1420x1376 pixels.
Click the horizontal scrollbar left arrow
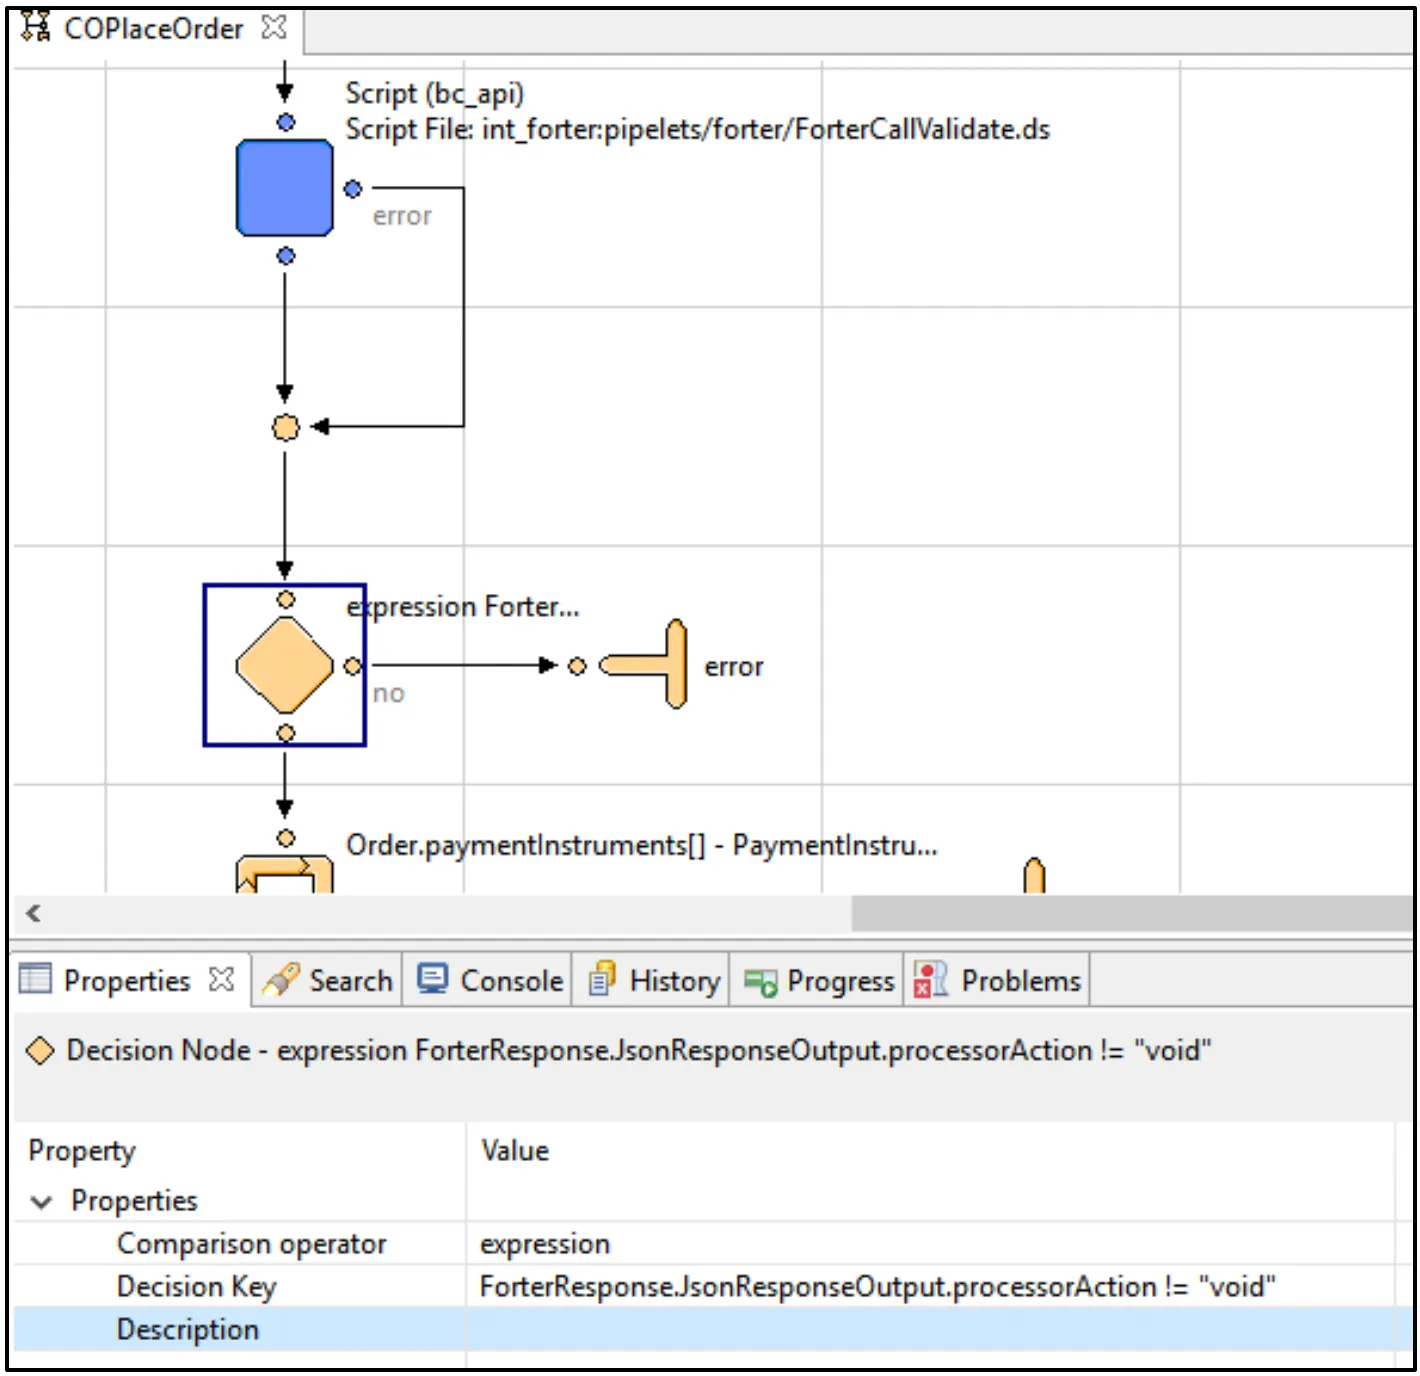click(34, 912)
